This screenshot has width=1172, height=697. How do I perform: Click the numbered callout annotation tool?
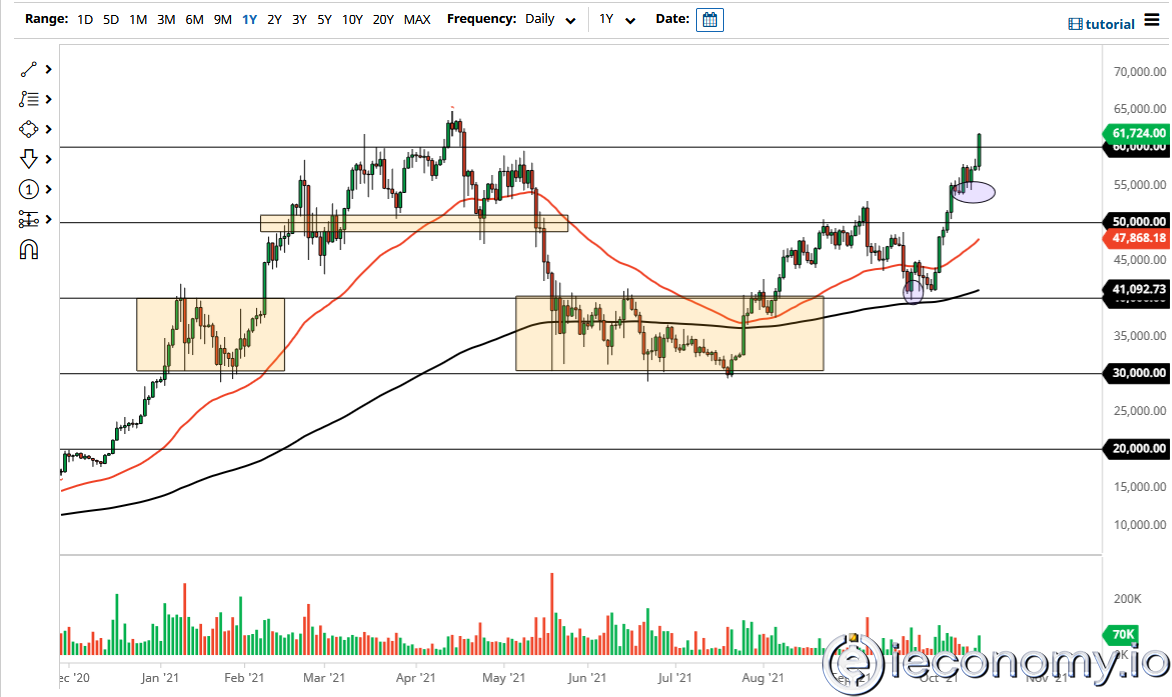click(x=28, y=189)
